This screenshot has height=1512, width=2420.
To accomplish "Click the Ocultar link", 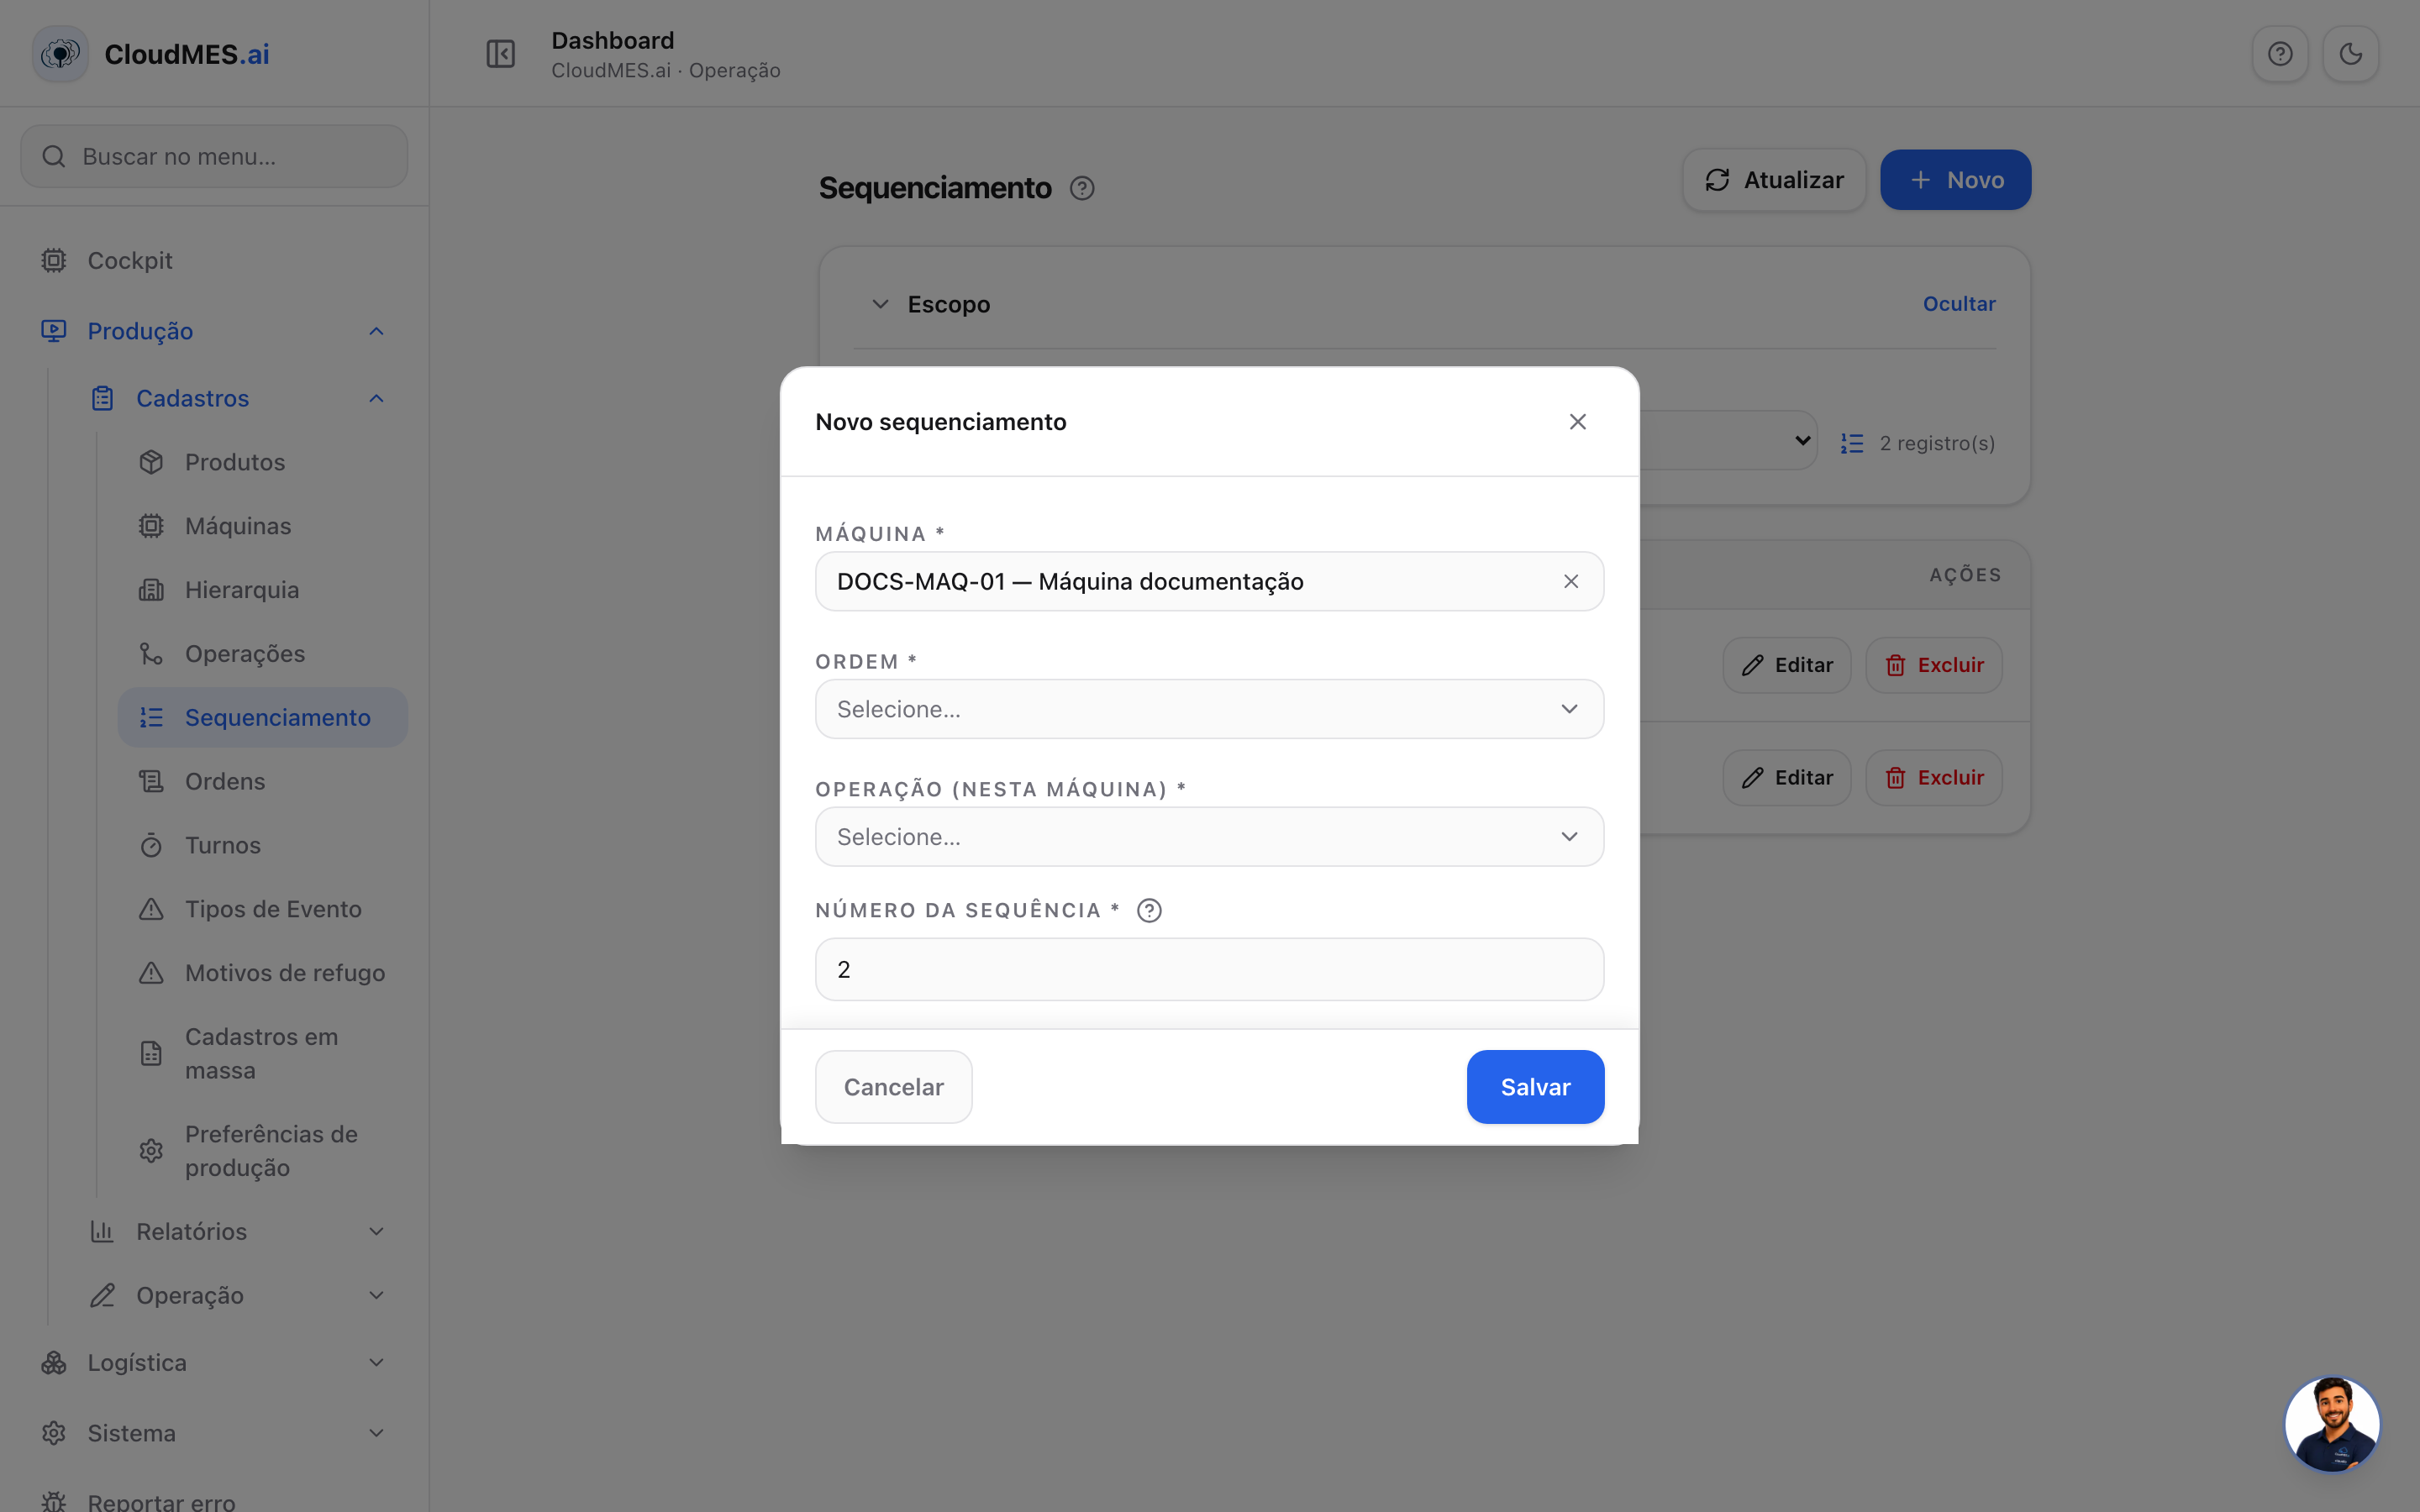I will tap(1958, 304).
